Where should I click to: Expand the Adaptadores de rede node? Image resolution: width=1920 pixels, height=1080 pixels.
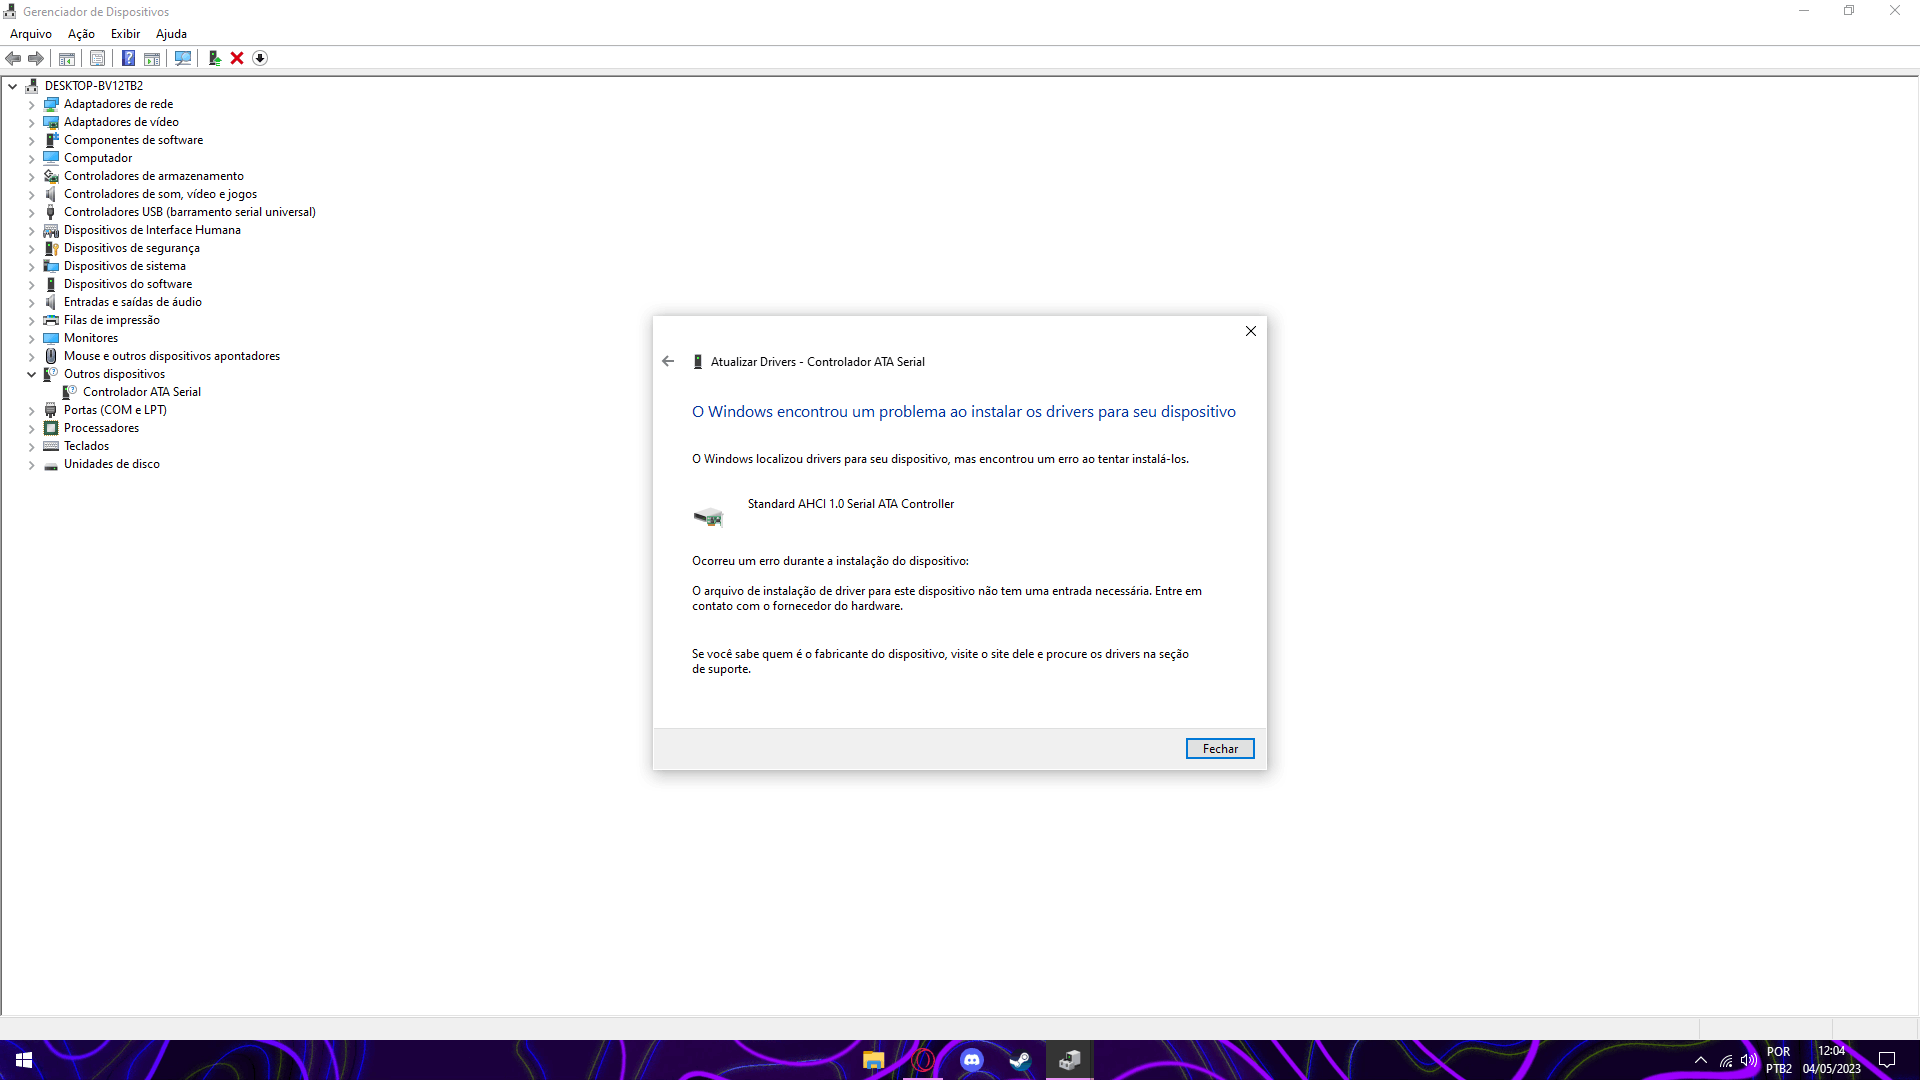(x=31, y=104)
